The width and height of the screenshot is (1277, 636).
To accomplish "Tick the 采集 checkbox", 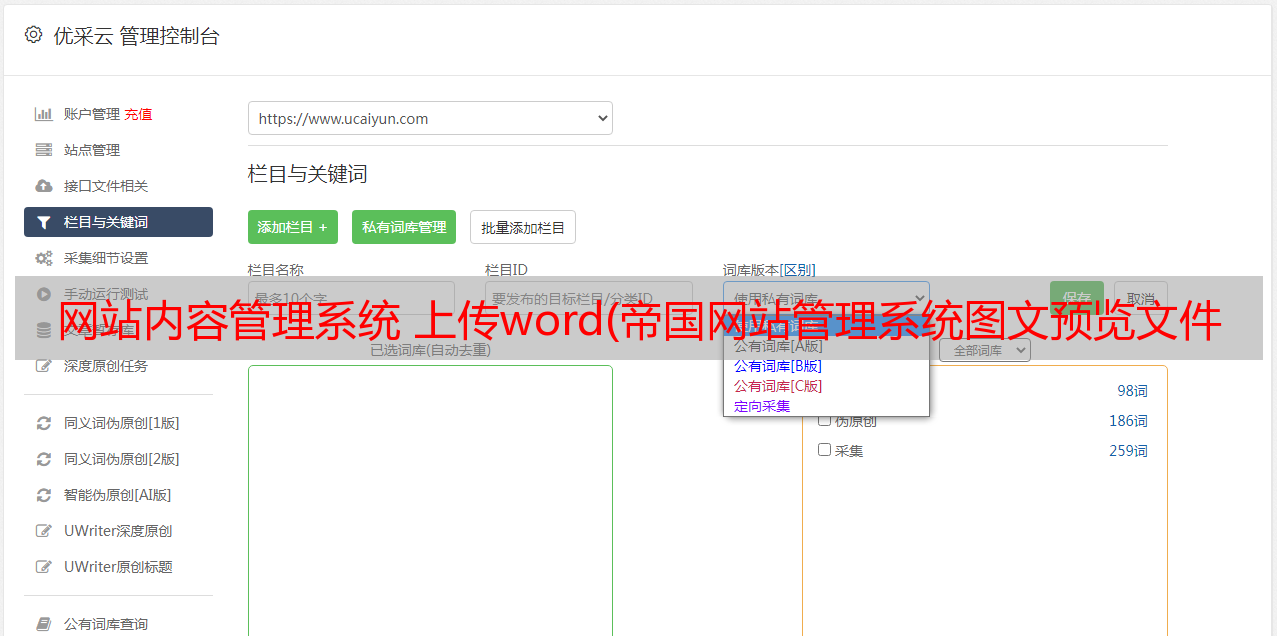I will click(x=825, y=450).
